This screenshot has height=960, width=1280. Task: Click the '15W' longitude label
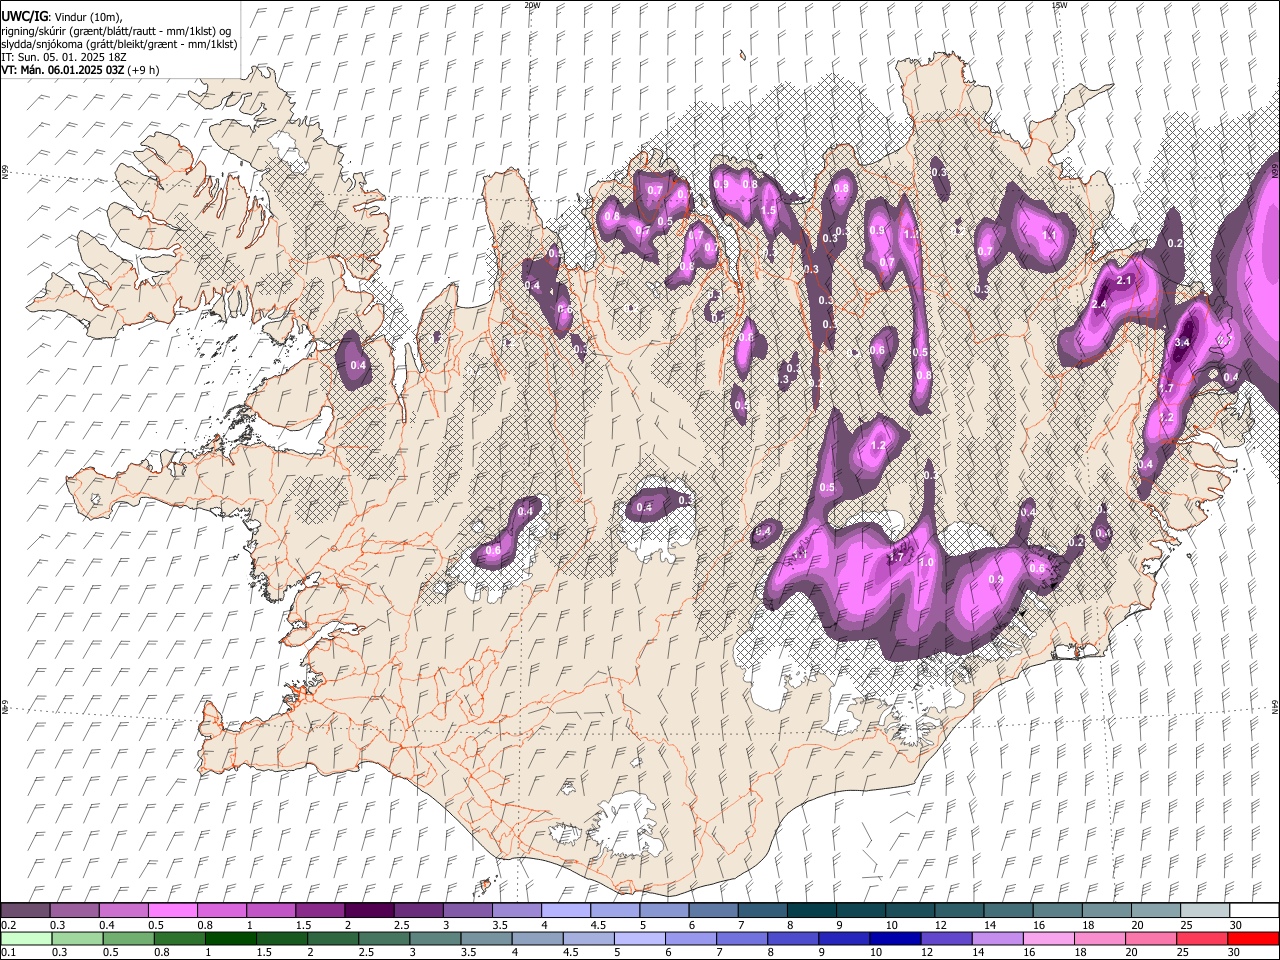[1059, 5]
